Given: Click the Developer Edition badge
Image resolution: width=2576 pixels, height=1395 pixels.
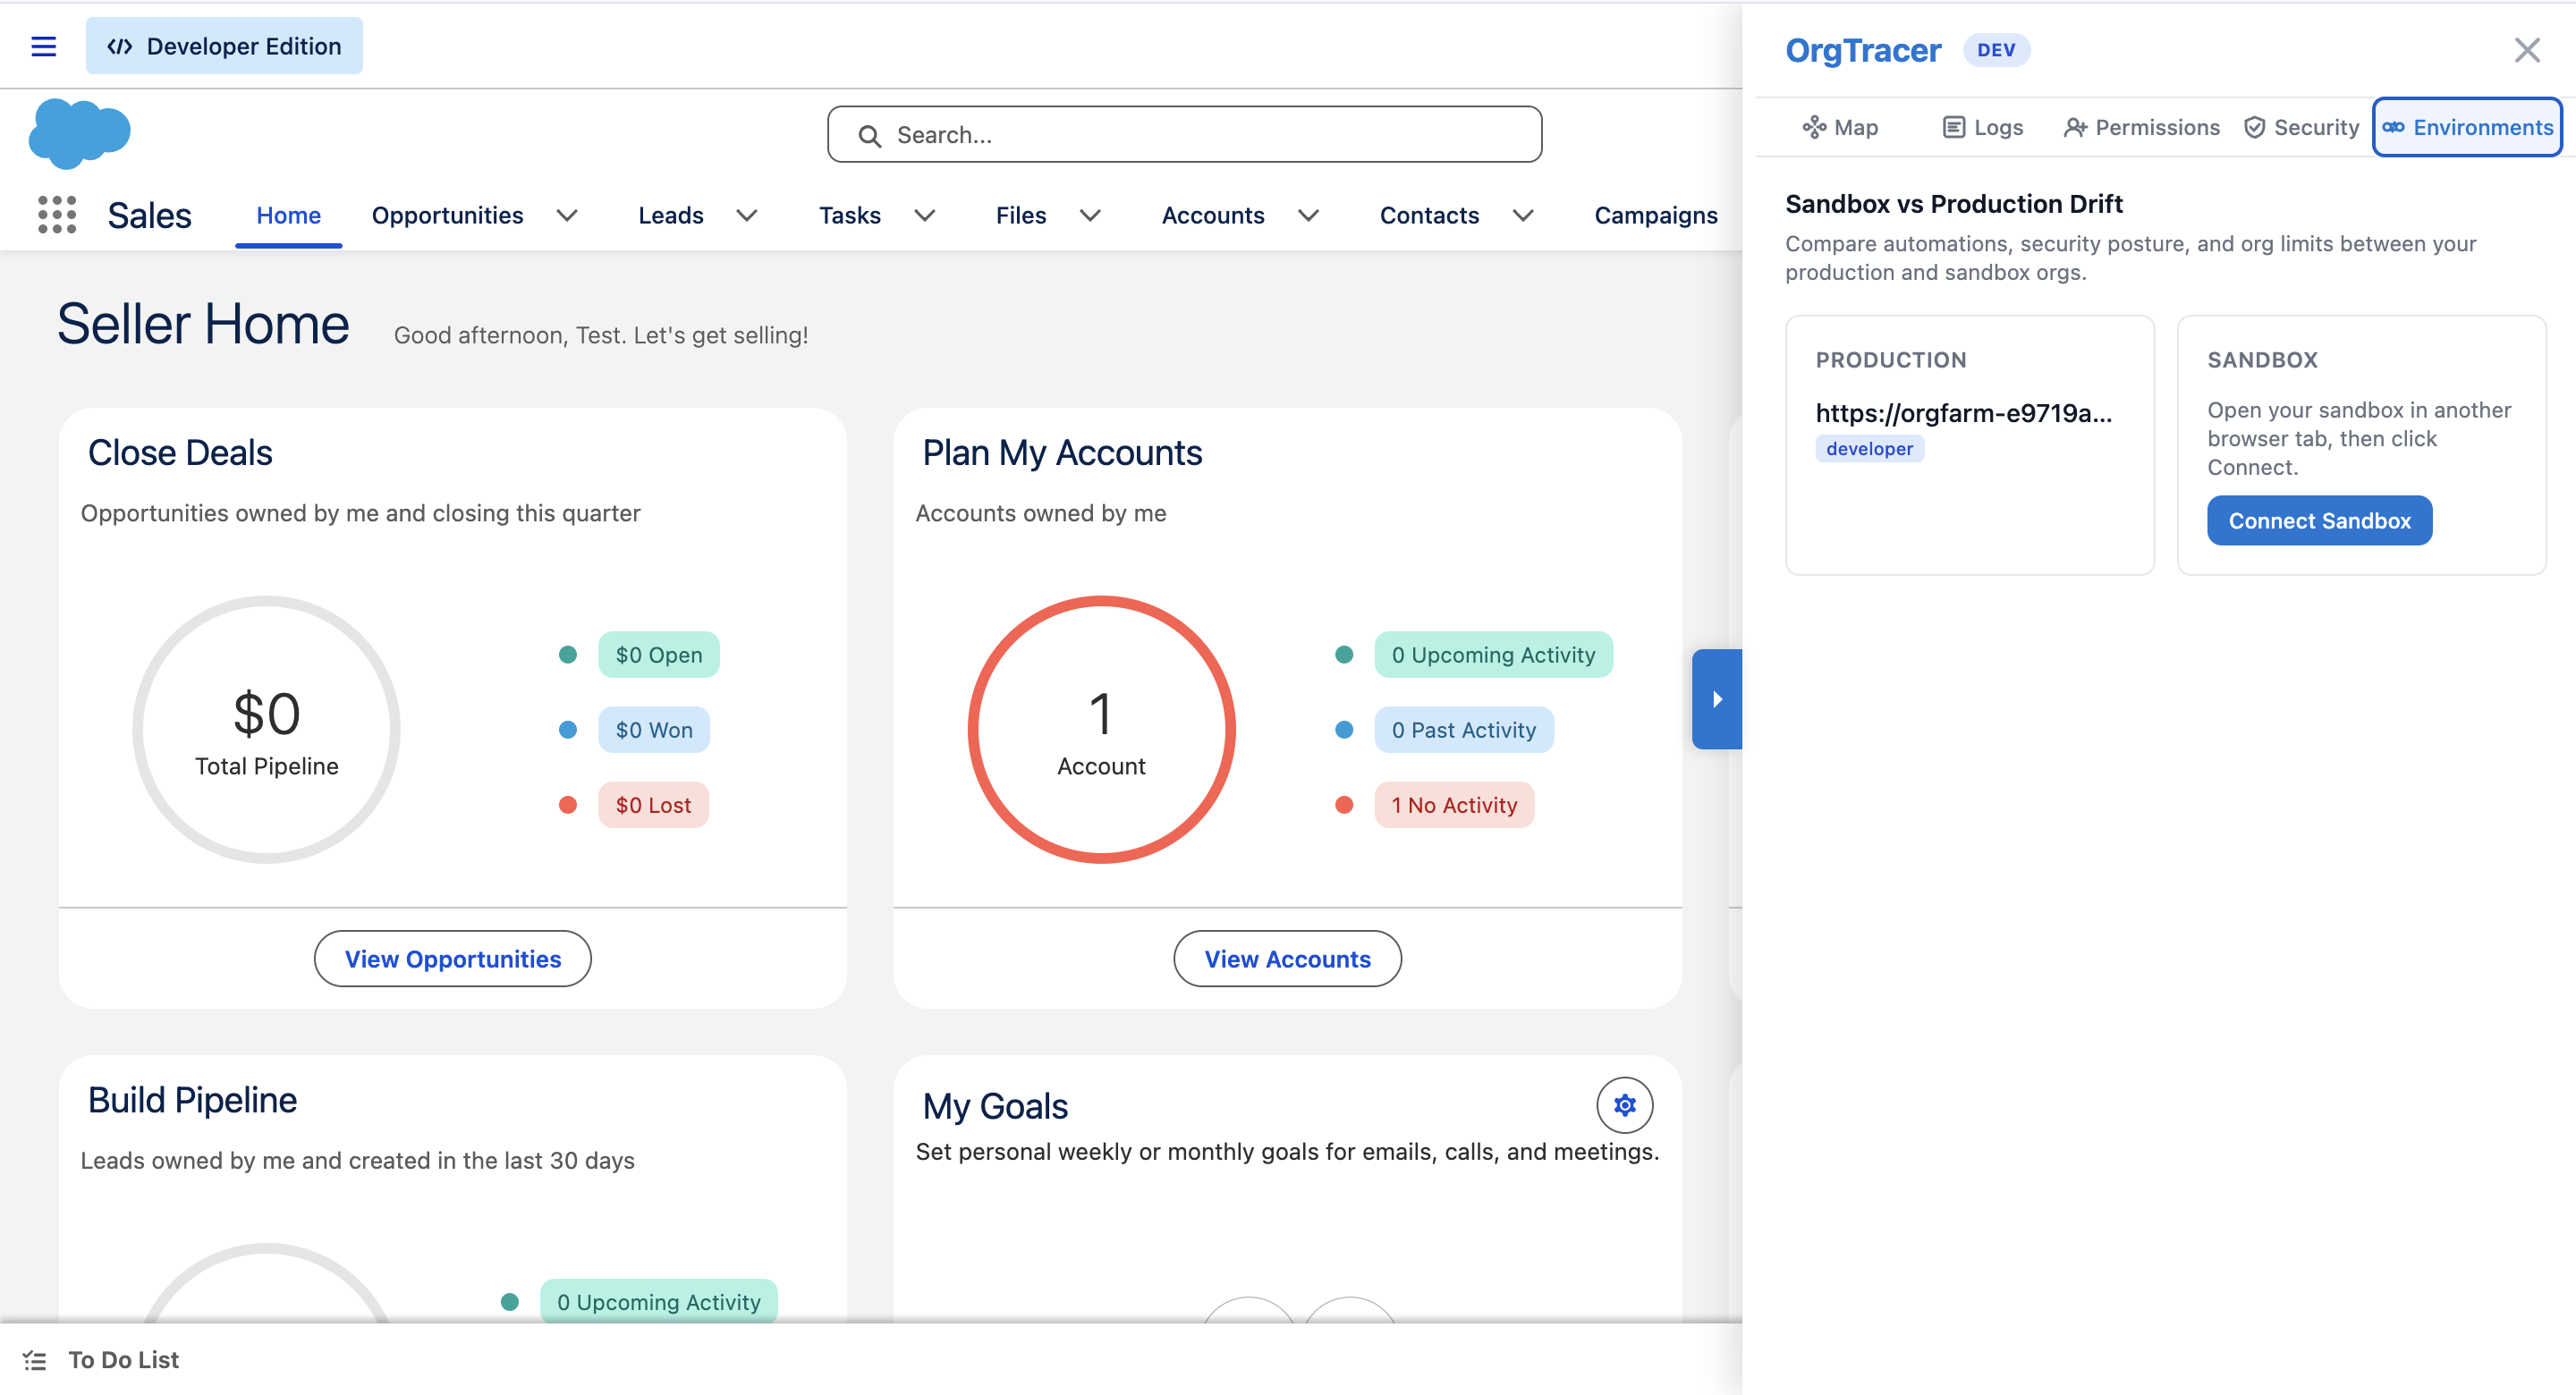Looking at the screenshot, I should [224, 46].
